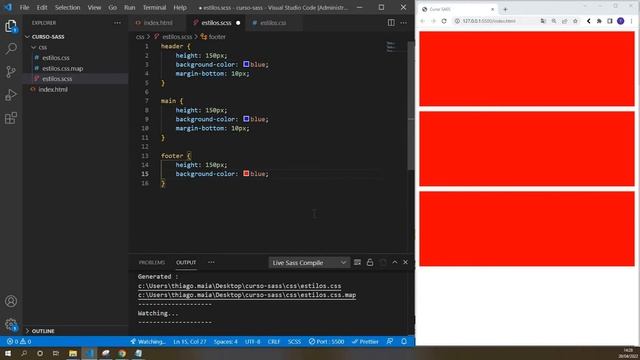
Task: Show more panel tabs via ellipsis
Action: [x=211, y=262]
